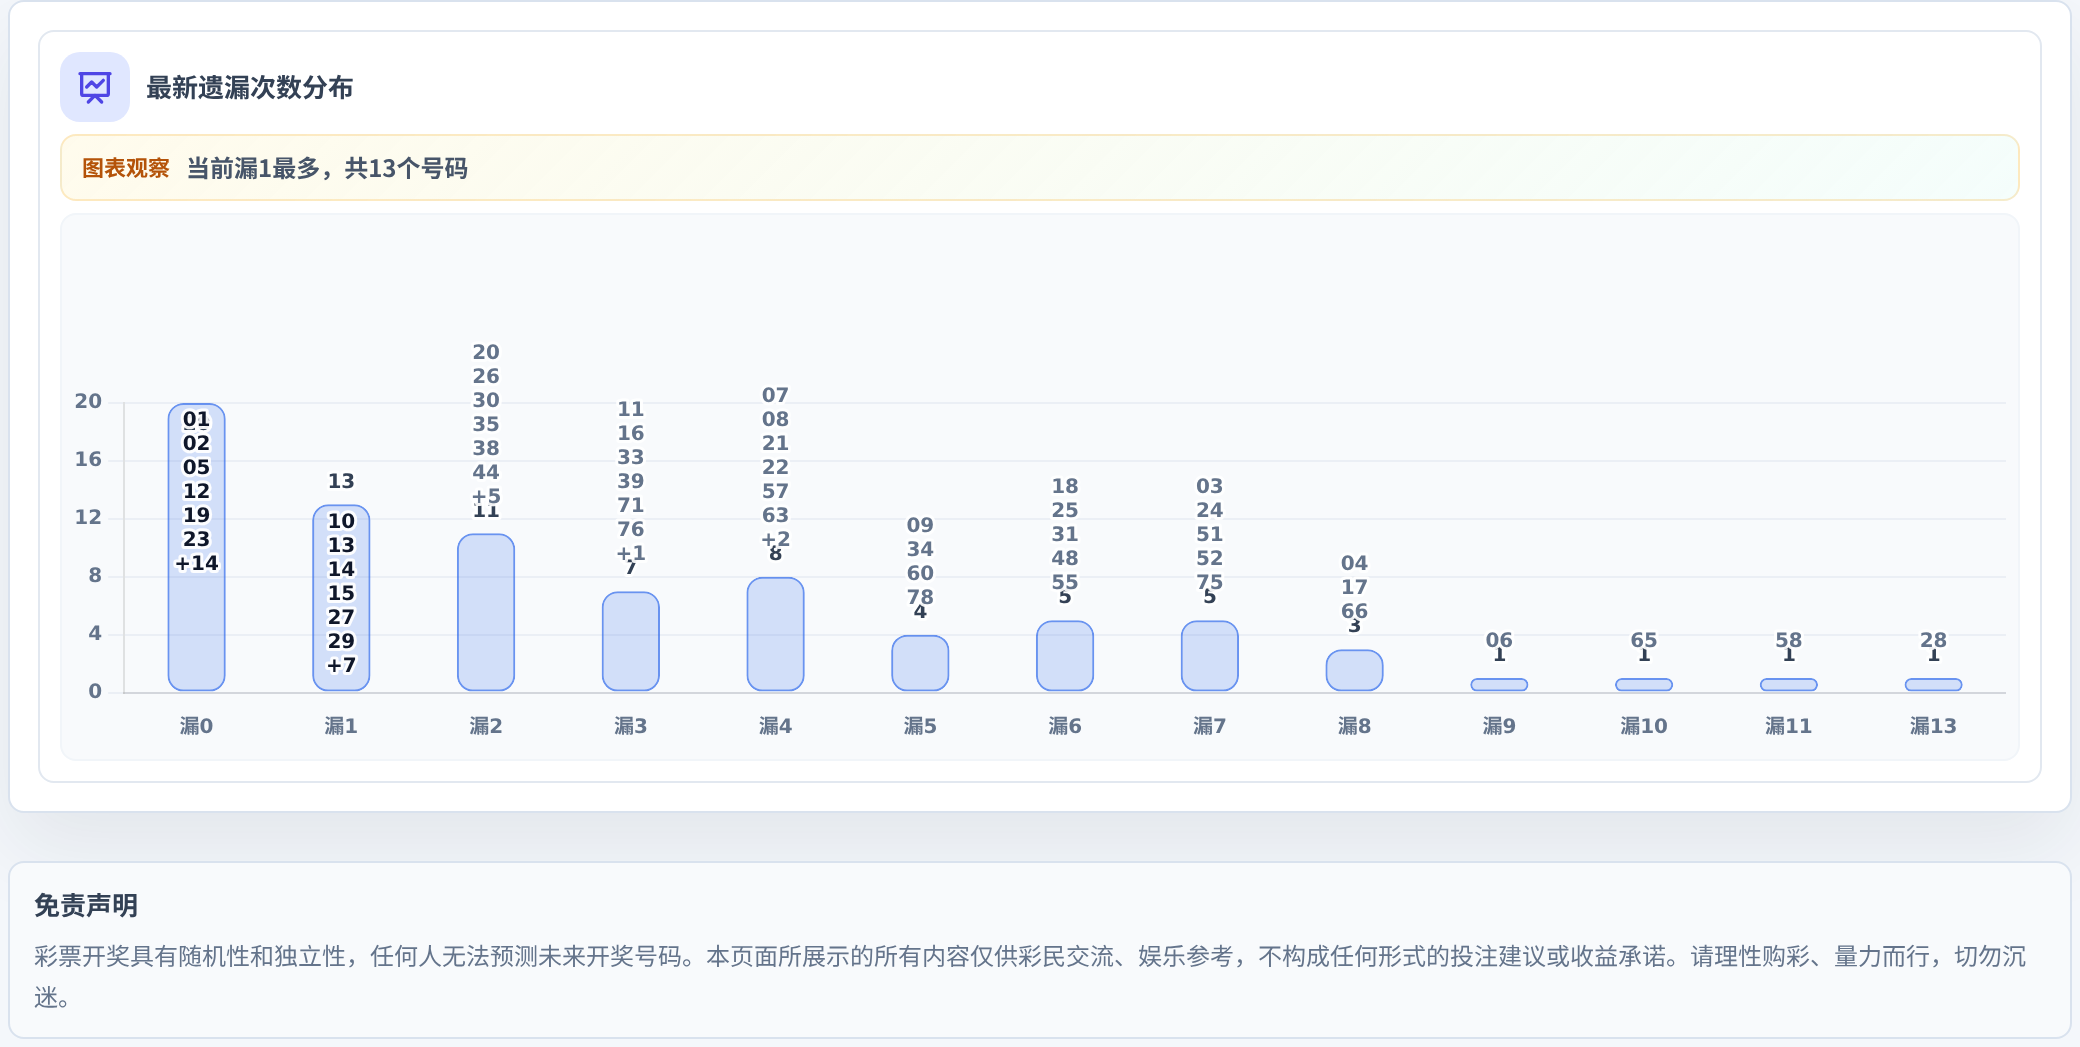This screenshot has width=2080, height=1047.
Task: Click the x-axis label 漏10
Action: click(1644, 726)
